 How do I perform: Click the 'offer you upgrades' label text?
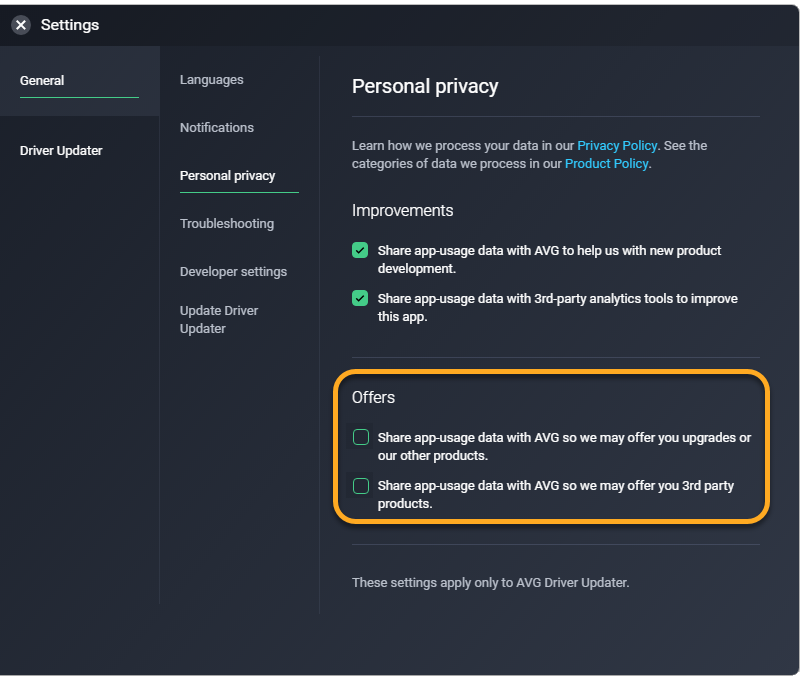click(564, 446)
